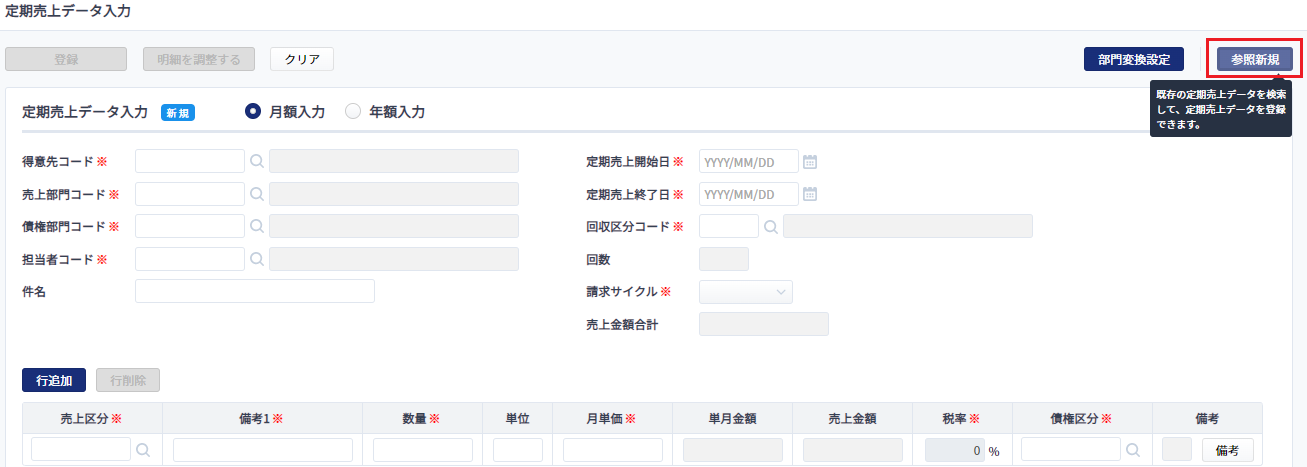The image size is (1307, 467).
Task: Click the search icon beside 売上部門コード
Action: 257,195
